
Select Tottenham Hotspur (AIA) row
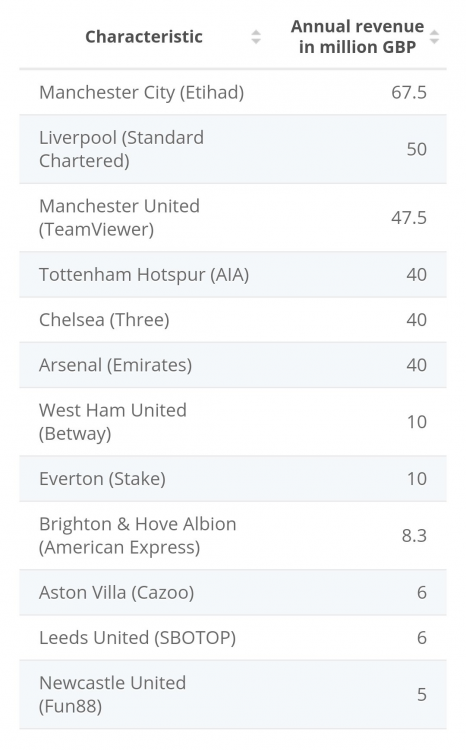(x=233, y=275)
